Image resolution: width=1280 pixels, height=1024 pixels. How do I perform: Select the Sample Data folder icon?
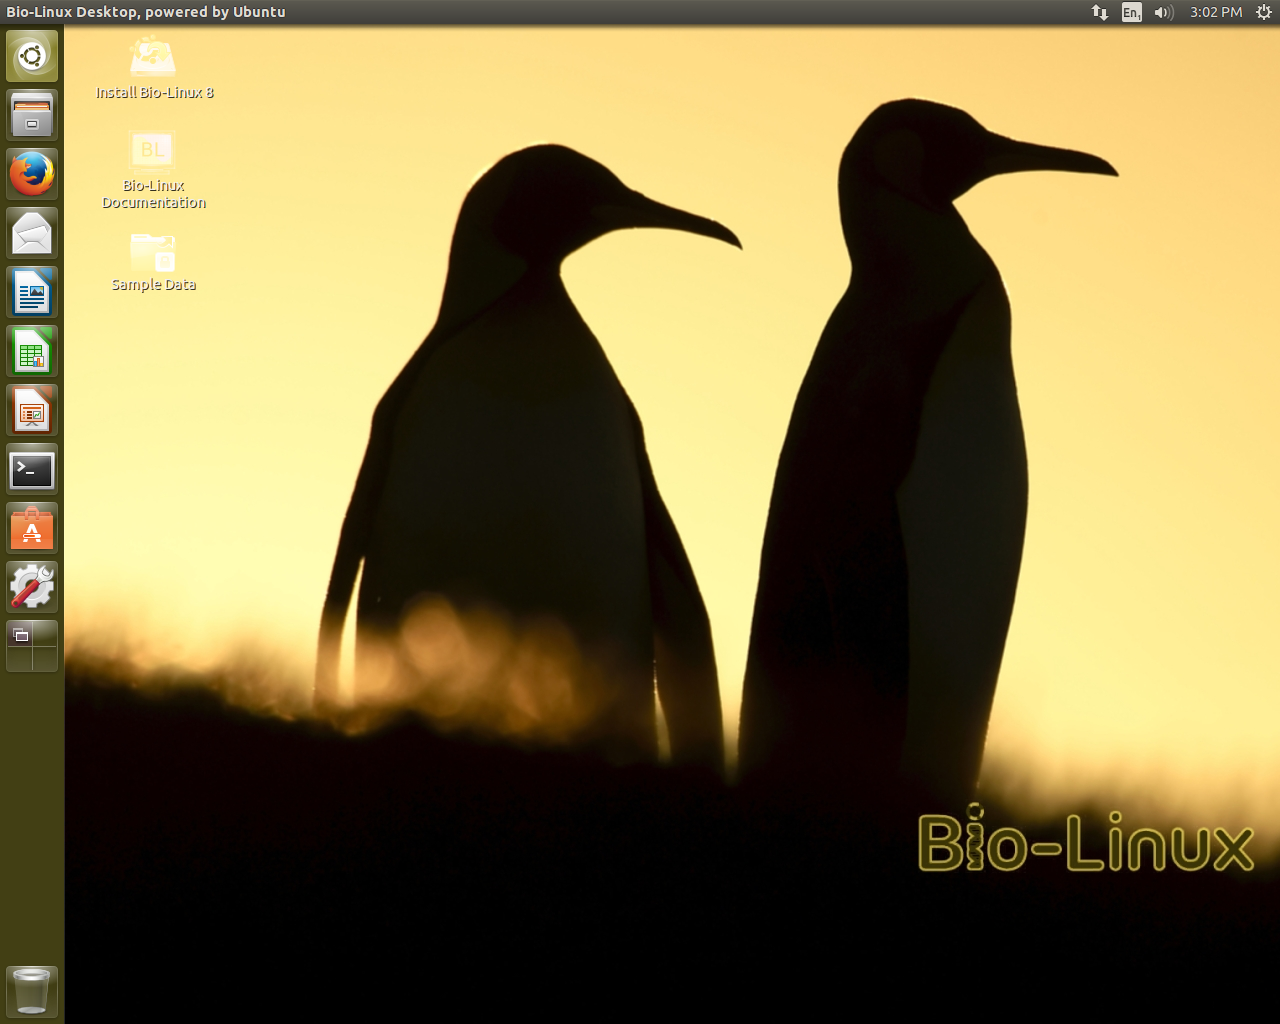[x=153, y=251]
